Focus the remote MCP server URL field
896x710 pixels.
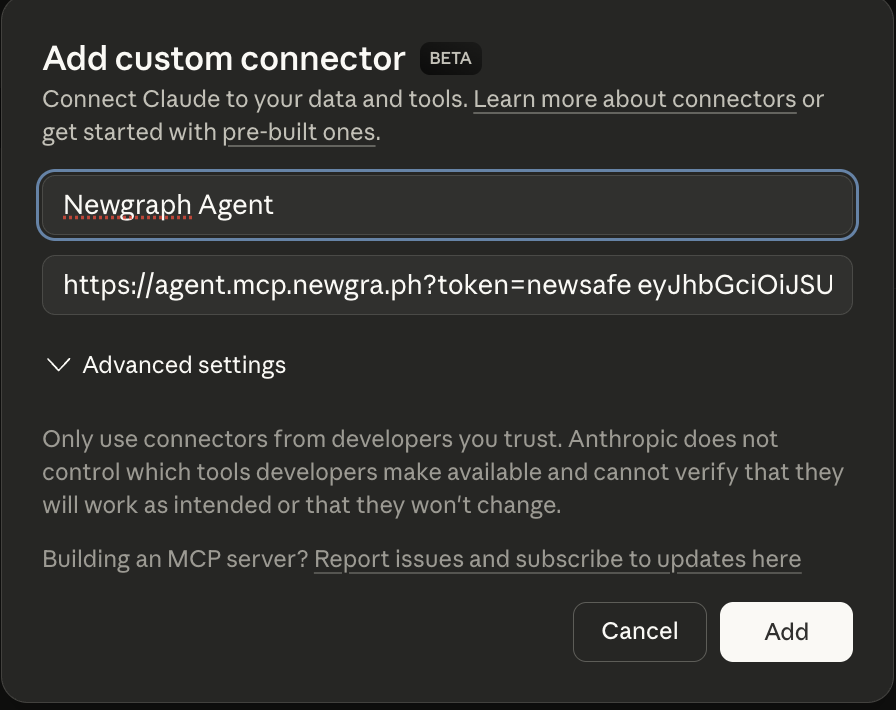point(447,286)
